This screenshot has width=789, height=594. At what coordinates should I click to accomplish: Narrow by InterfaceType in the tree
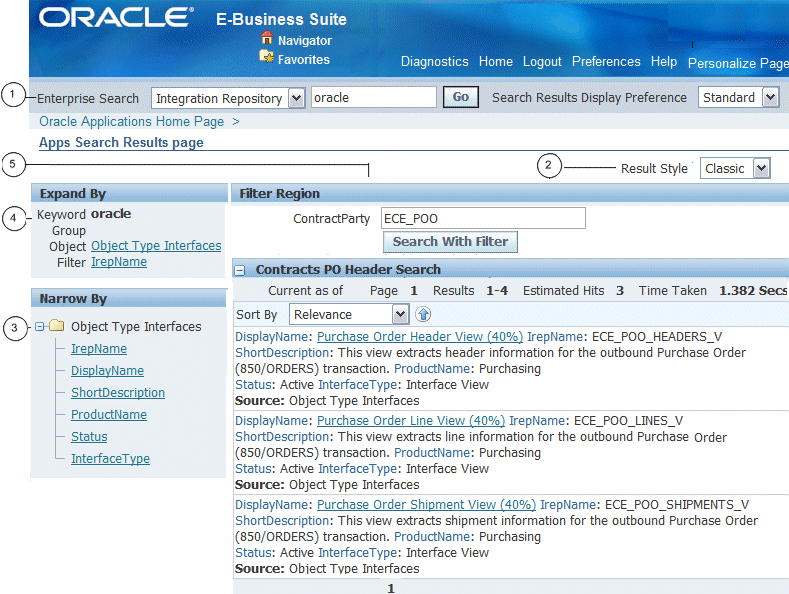[x=110, y=459]
